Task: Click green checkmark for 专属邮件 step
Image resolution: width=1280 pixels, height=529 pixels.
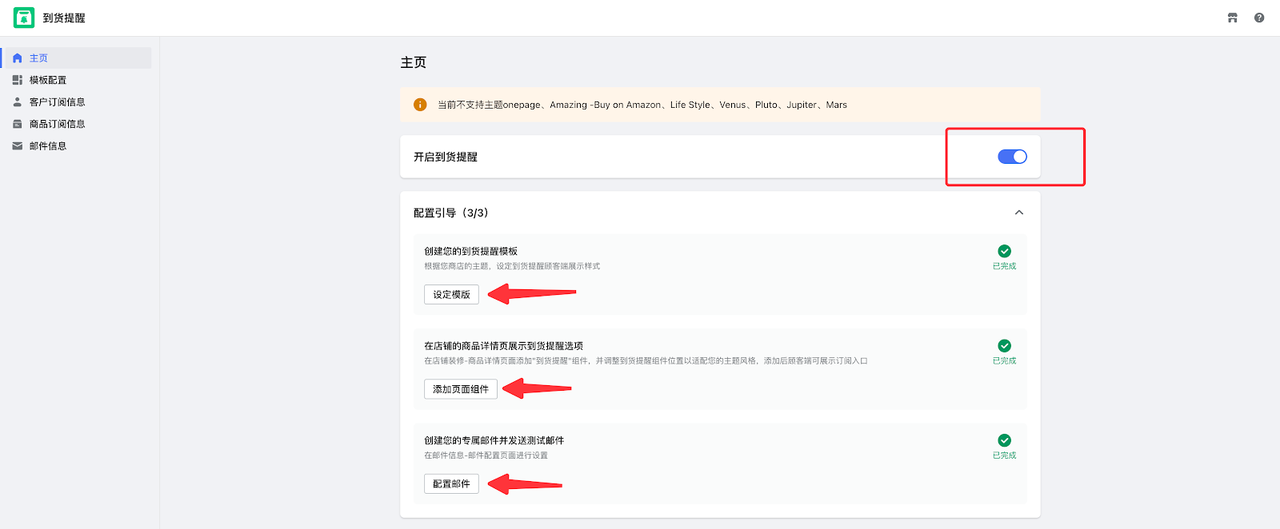Action: pos(1004,440)
